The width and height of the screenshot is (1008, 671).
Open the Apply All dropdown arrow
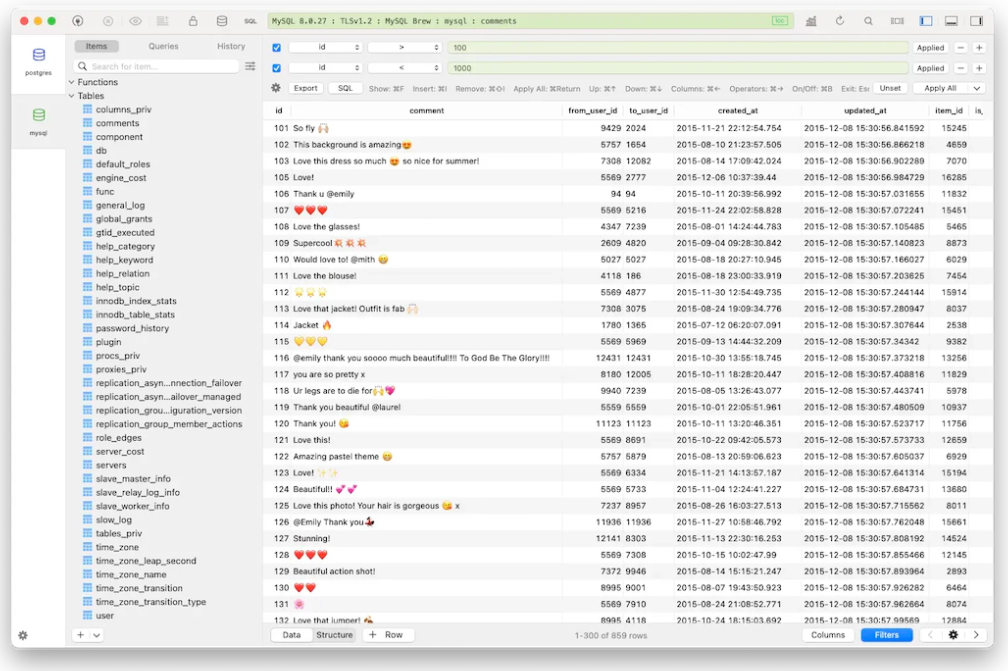pos(976,89)
